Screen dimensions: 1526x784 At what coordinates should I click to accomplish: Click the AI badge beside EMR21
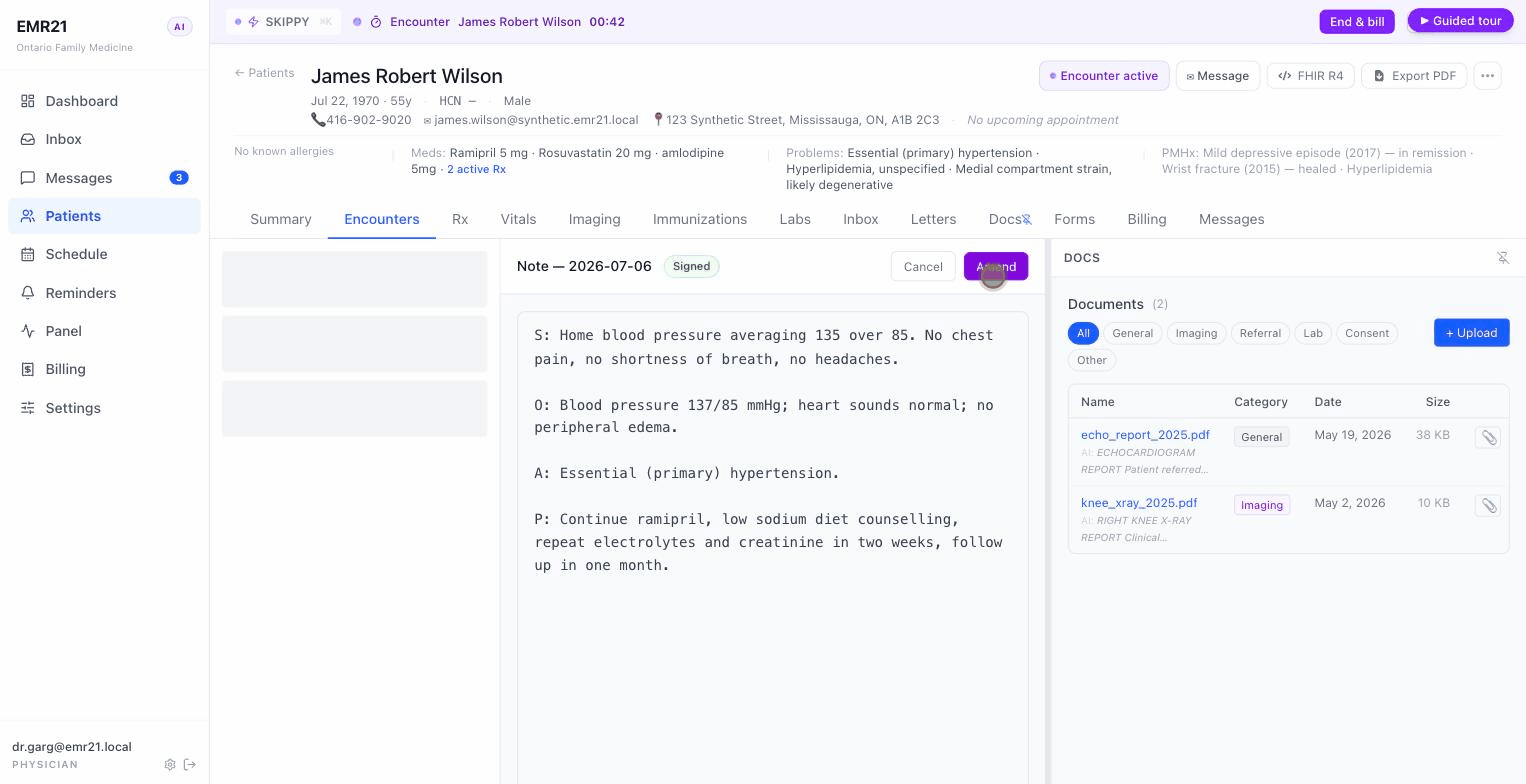click(179, 27)
